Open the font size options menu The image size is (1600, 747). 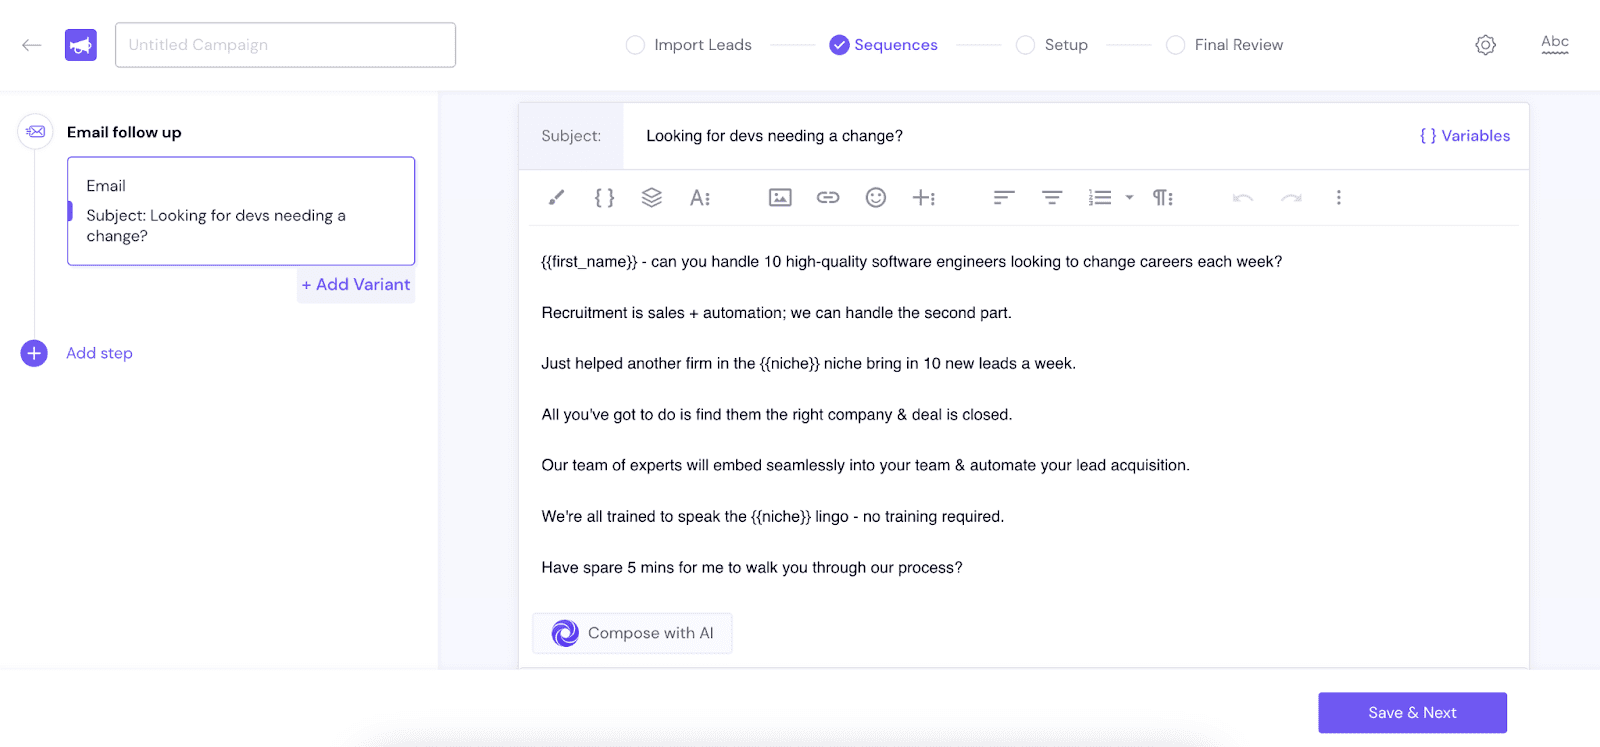click(x=700, y=198)
